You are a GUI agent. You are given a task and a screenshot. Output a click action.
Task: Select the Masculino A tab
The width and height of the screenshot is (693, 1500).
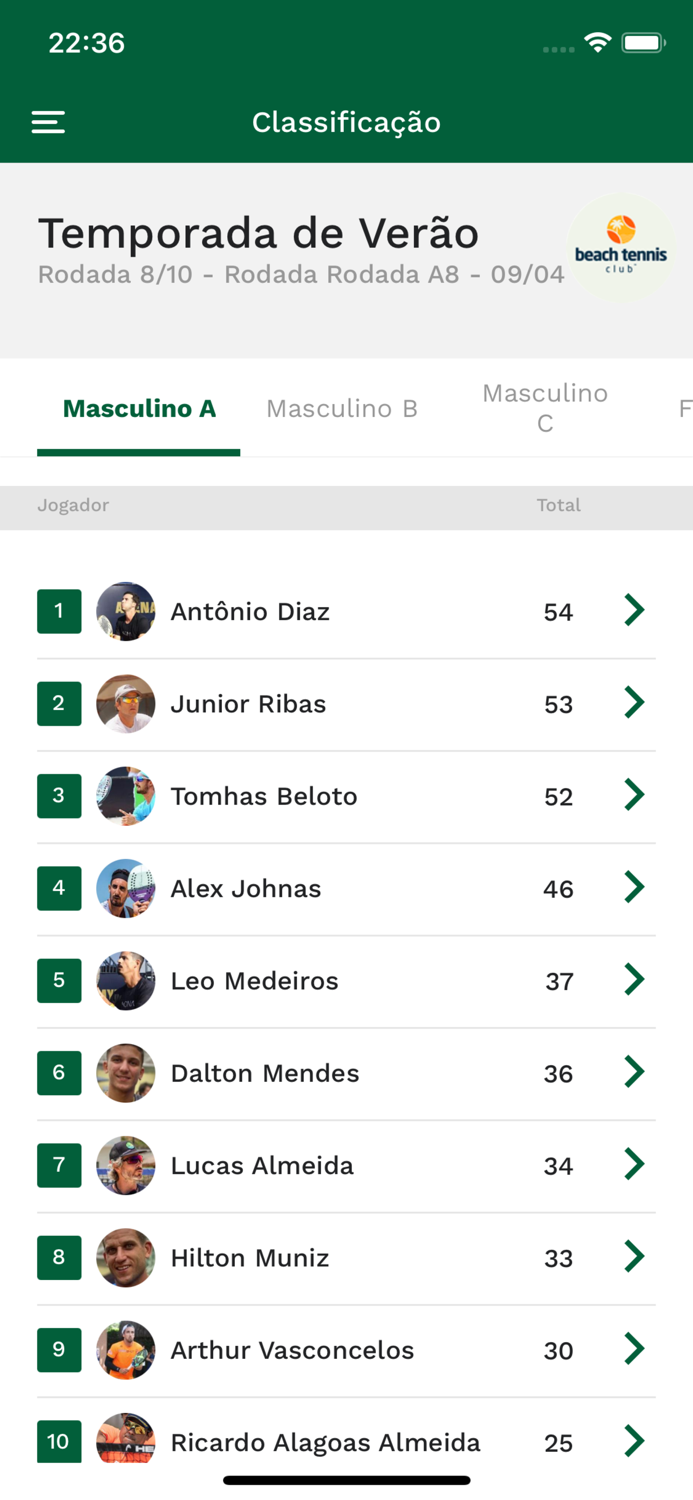138,408
